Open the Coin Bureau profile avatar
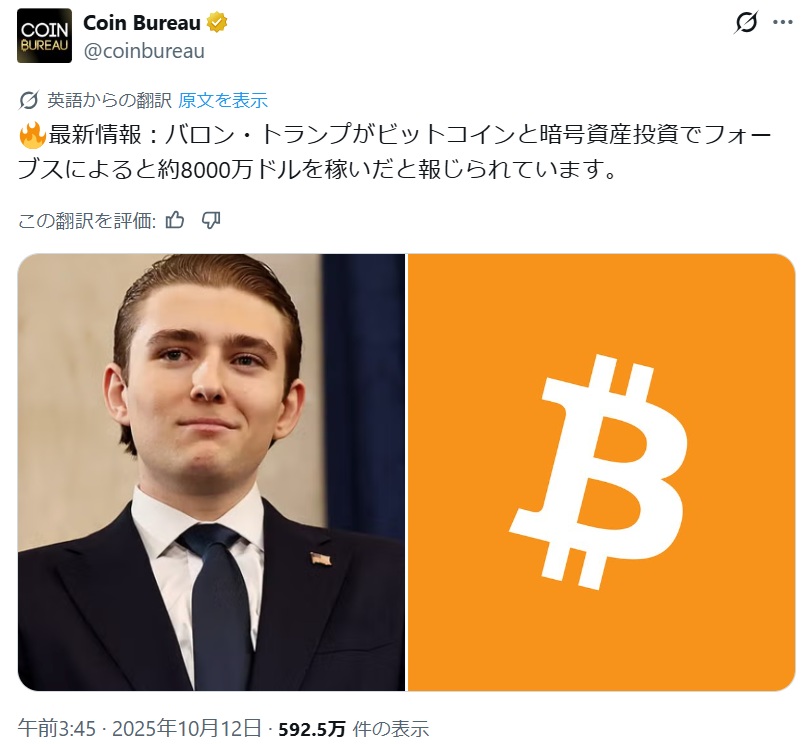812x744 pixels. (x=45, y=36)
